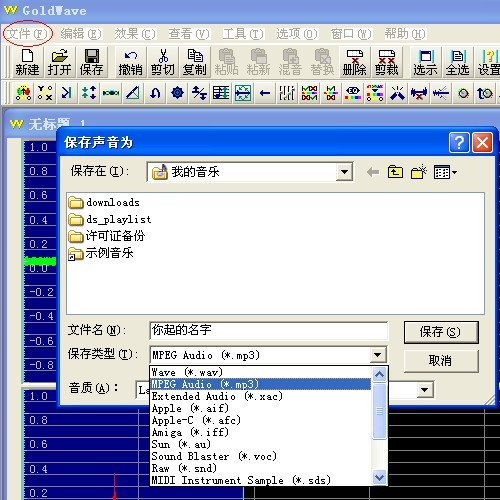Image resolution: width=500 pixels, height=500 pixels.
Task: Click the 文件名 input field
Action: [269, 331]
